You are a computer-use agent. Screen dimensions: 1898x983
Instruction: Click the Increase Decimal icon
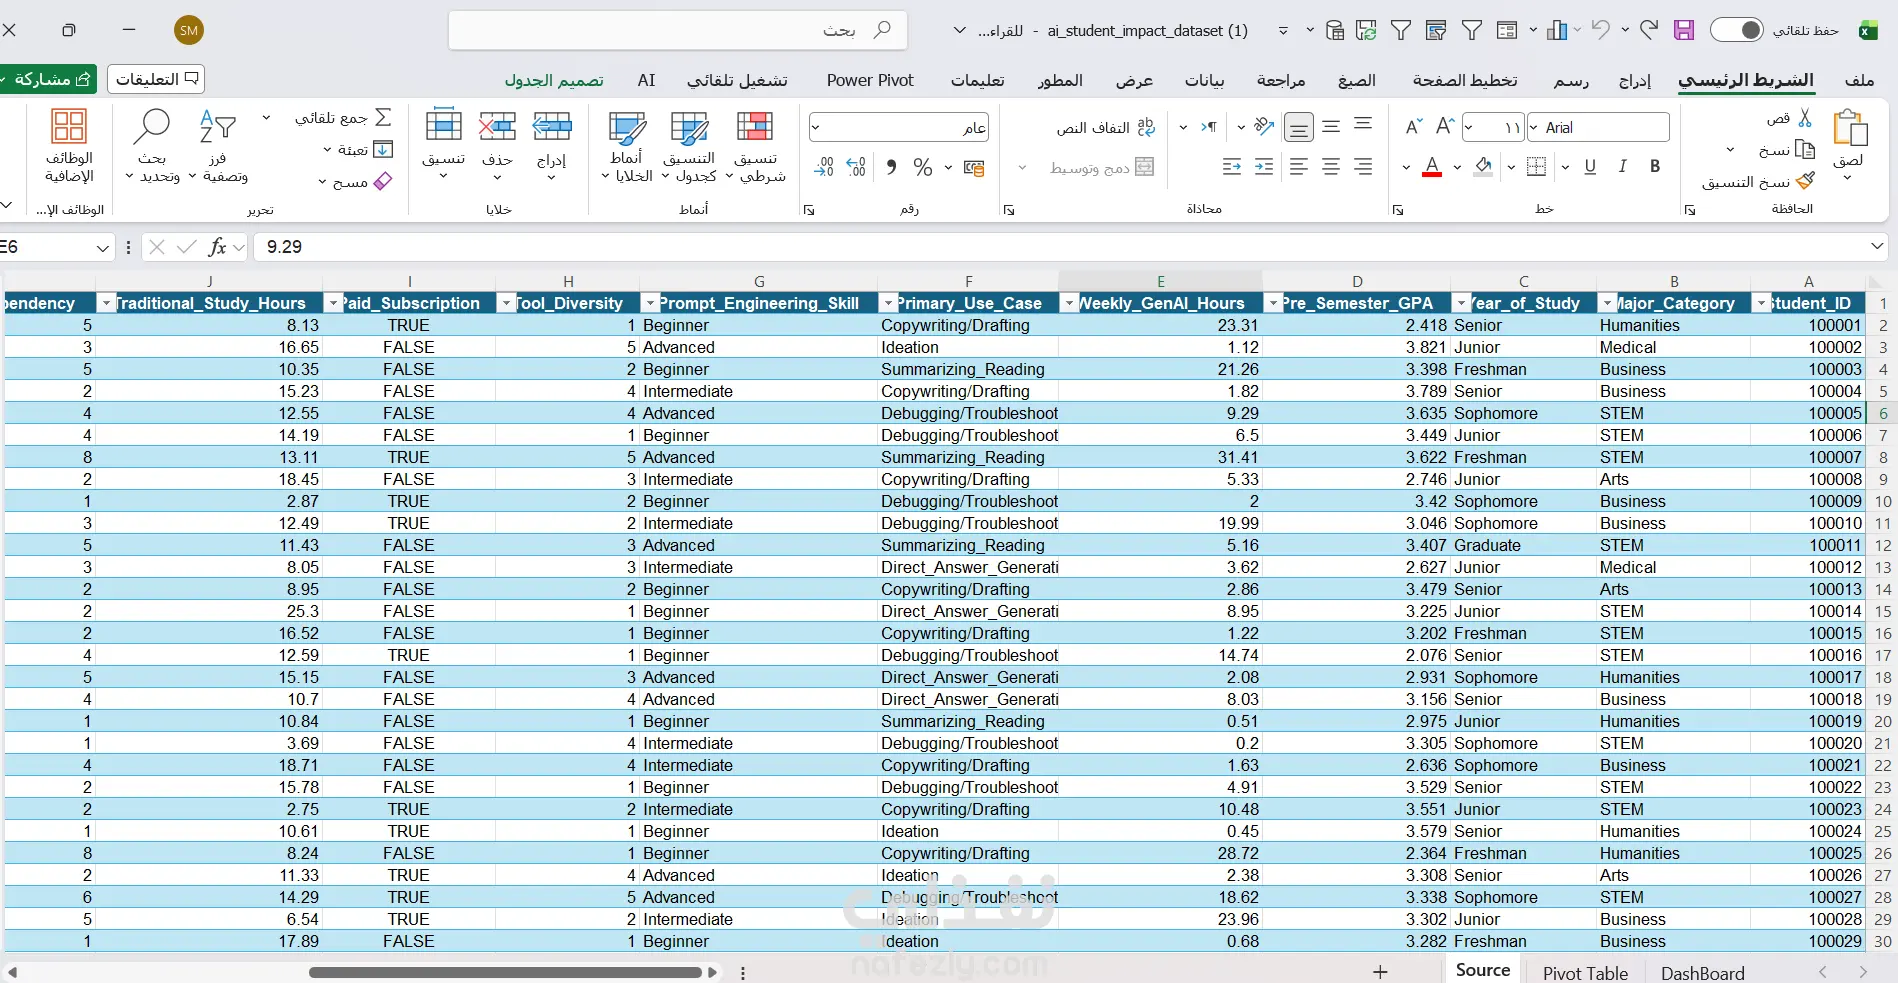pos(856,167)
